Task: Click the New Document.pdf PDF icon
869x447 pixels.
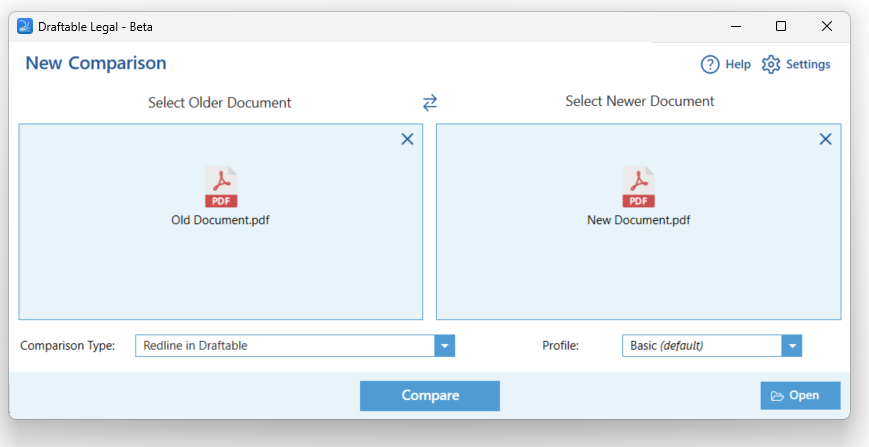Action: coord(638,187)
